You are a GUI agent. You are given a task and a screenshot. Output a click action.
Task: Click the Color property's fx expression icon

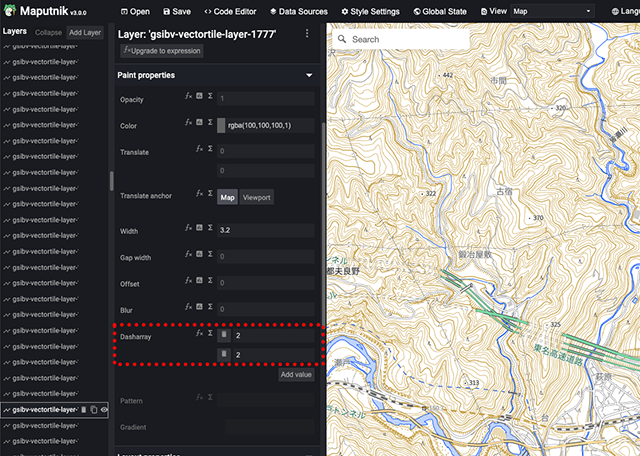(188, 122)
